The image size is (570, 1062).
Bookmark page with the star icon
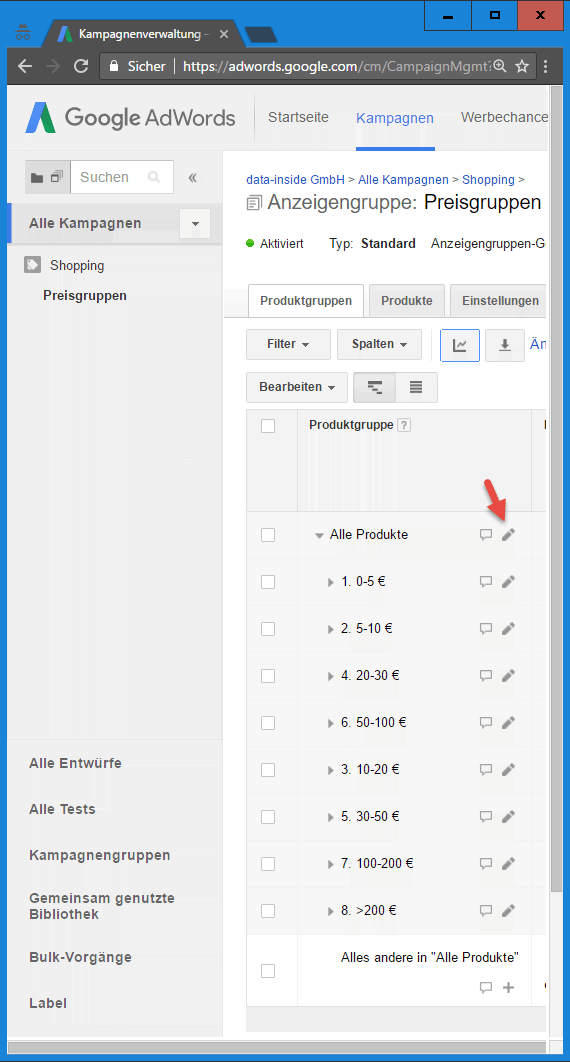pos(522,66)
